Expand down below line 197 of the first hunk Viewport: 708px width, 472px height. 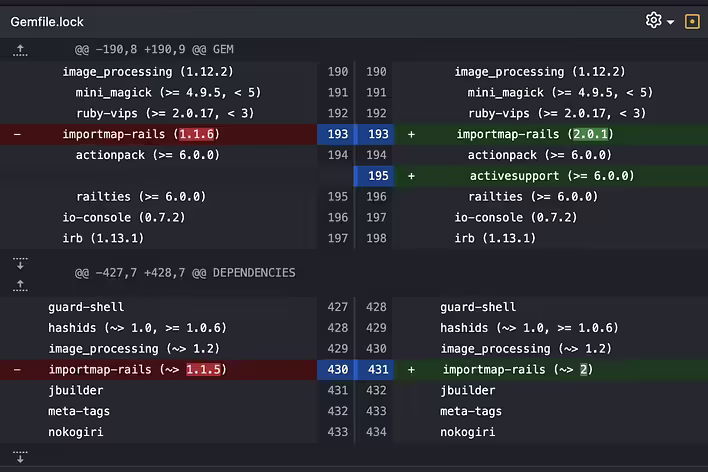(x=21, y=263)
